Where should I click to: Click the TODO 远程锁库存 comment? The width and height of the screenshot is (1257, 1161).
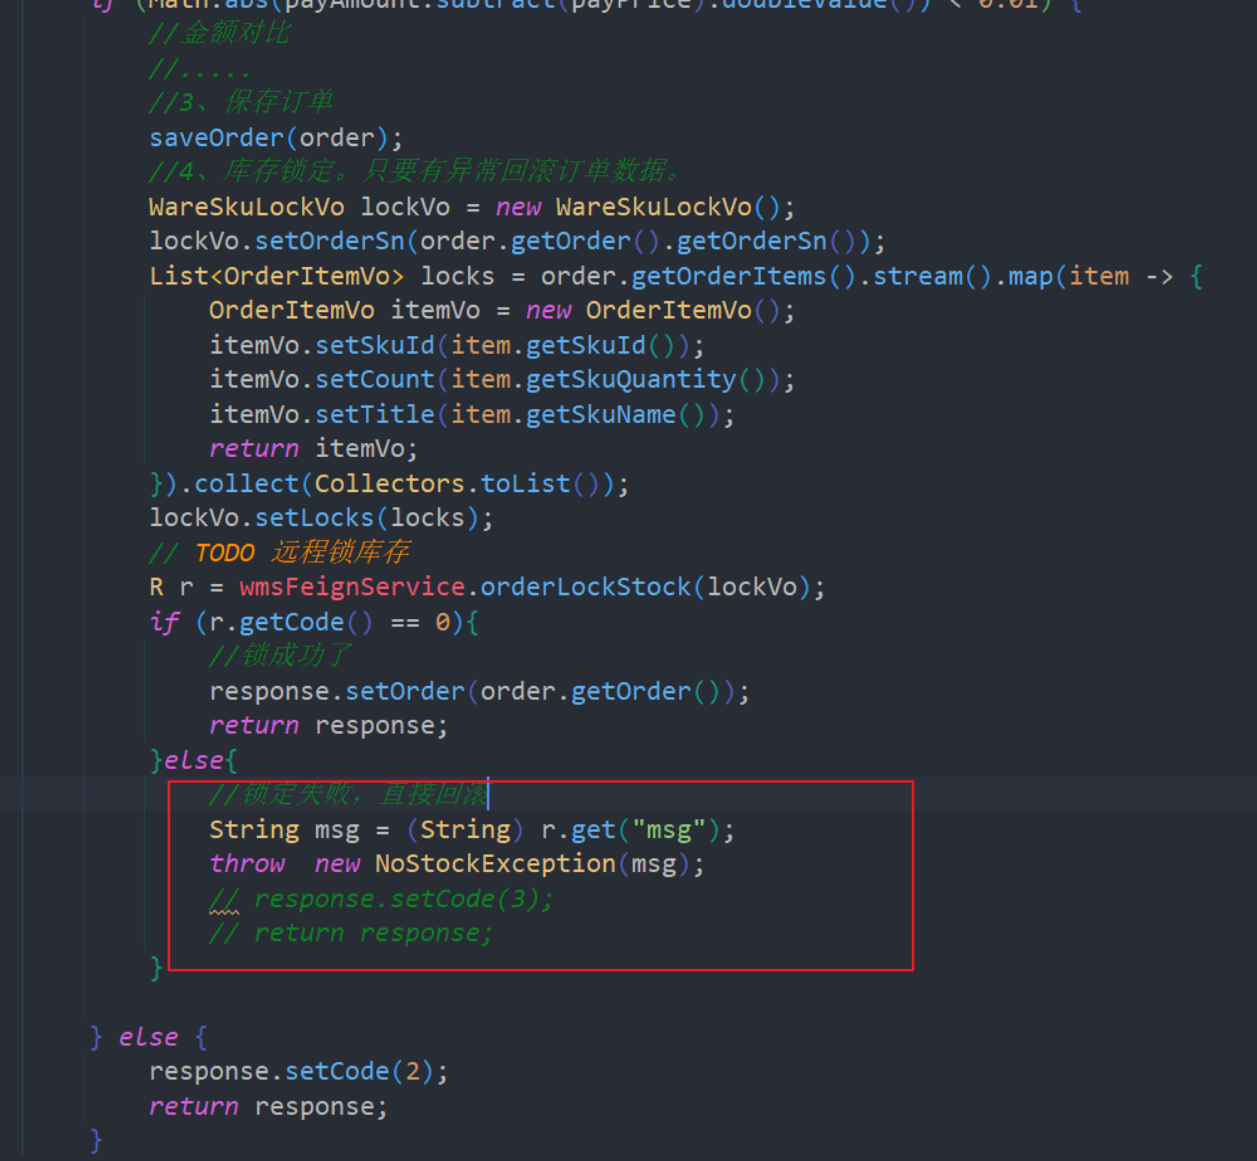[279, 552]
